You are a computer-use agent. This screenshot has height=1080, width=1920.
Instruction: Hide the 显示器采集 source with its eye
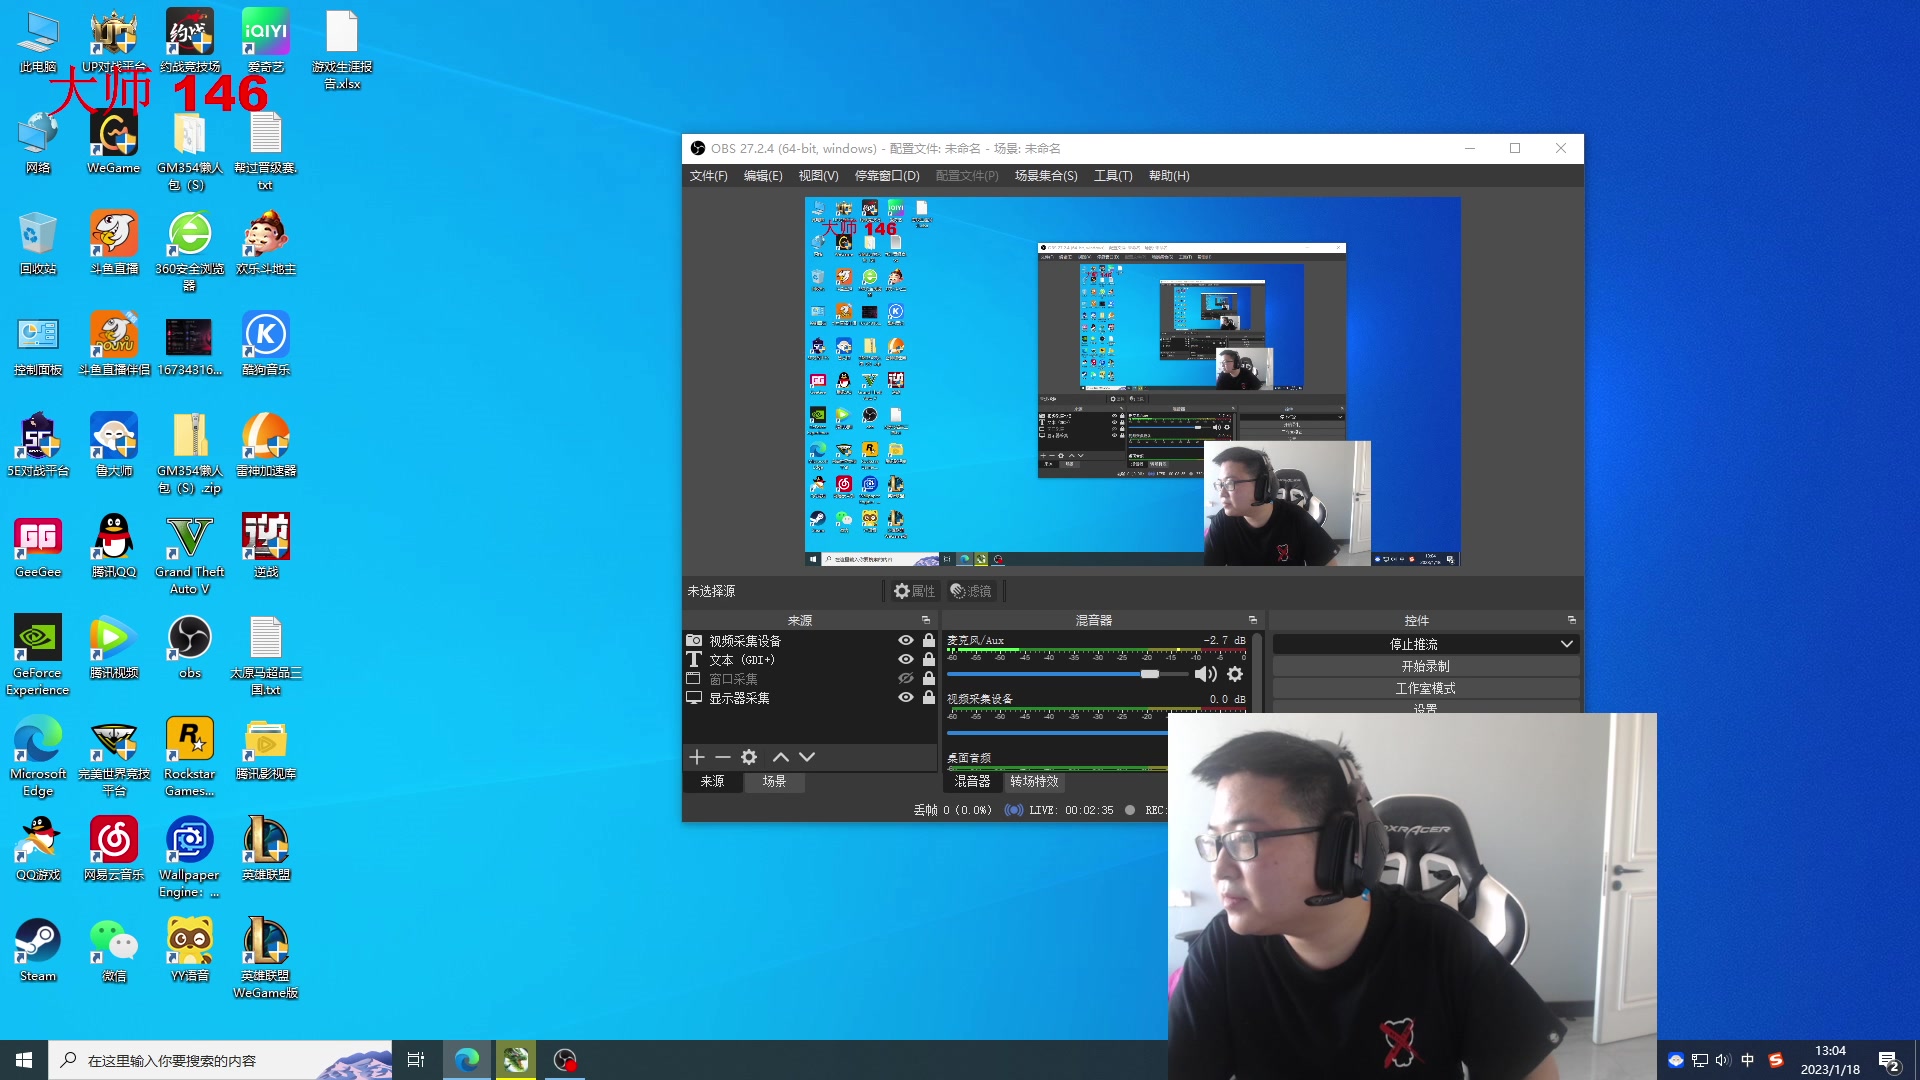[x=906, y=698]
